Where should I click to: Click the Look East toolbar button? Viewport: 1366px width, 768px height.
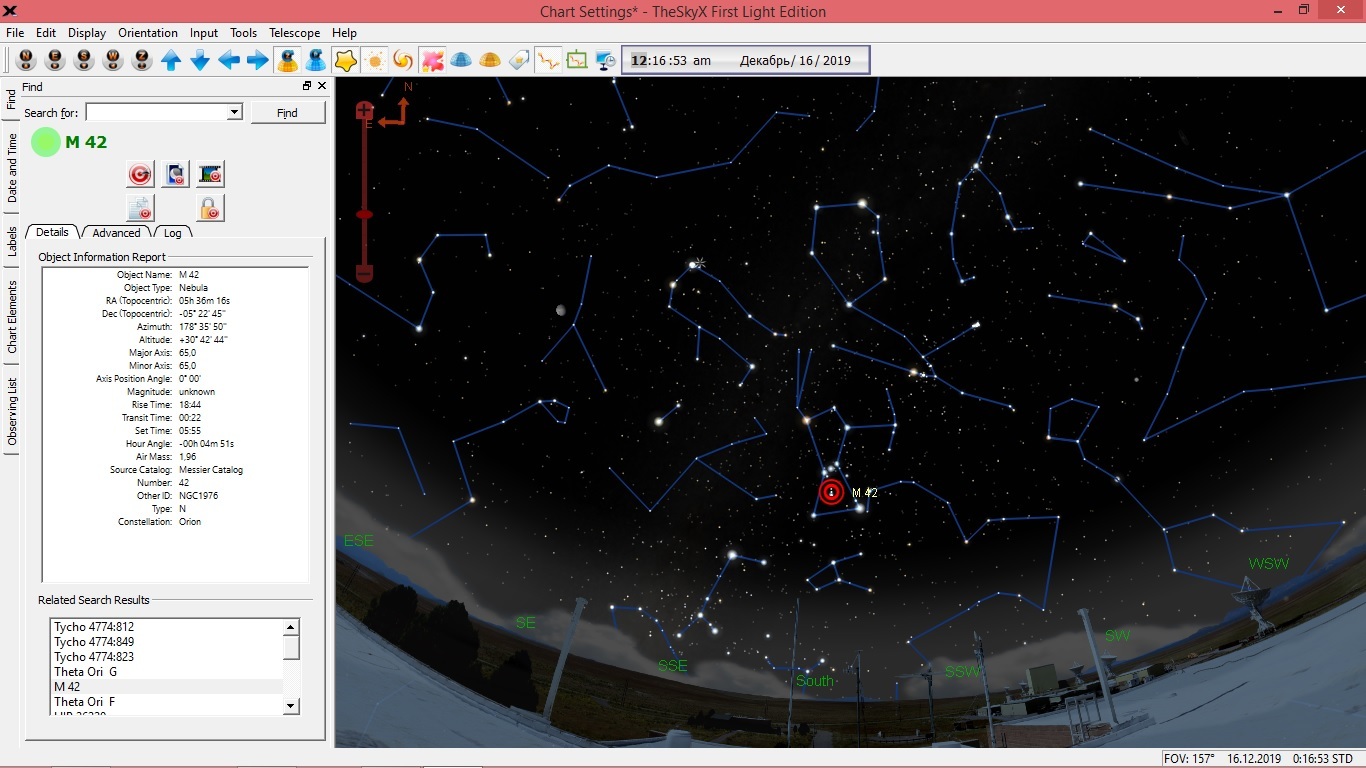click(55, 60)
